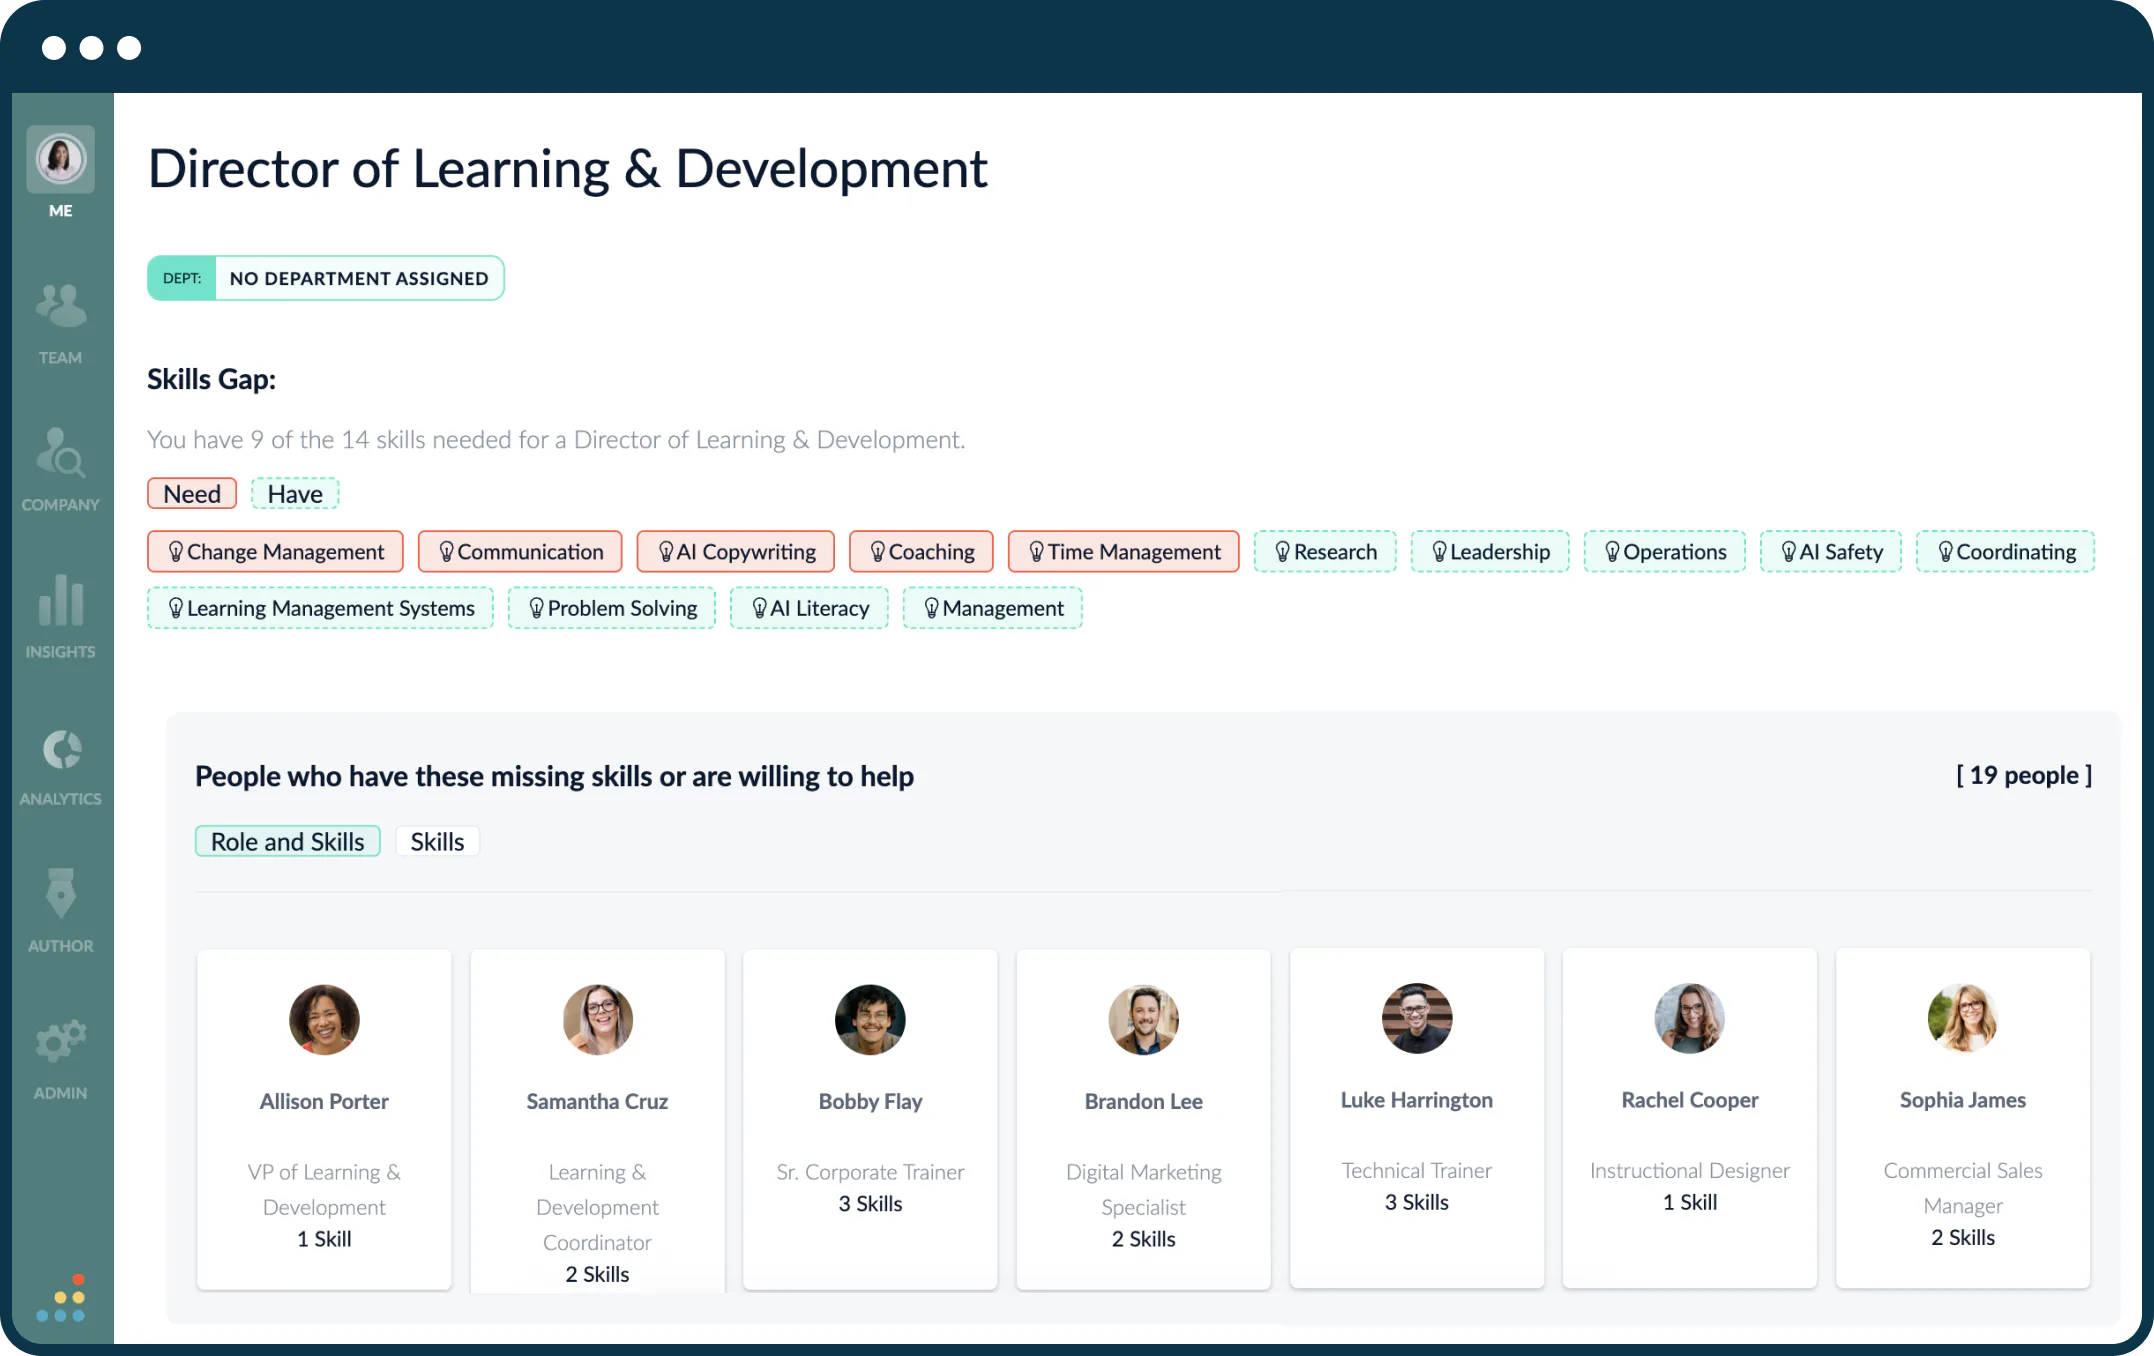The height and width of the screenshot is (1356, 2154).
Task: Click the 19 people count
Action: [x=2024, y=775]
